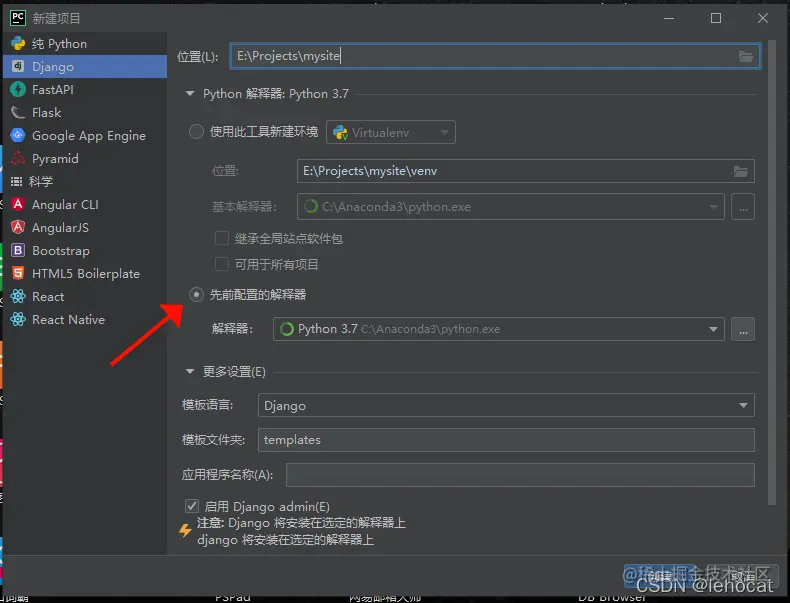
Task: Click the 模板文件夹 templates field
Action: (x=506, y=440)
